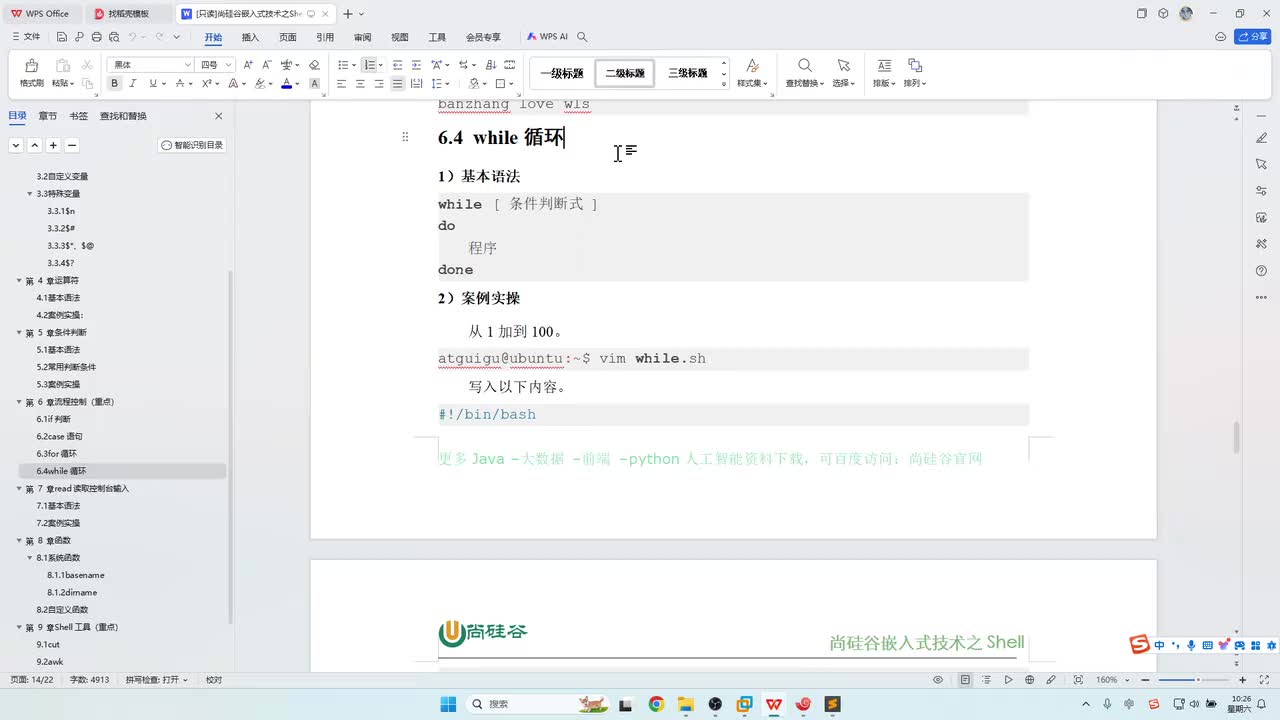Click the Save icon in quick access bar

point(61,37)
